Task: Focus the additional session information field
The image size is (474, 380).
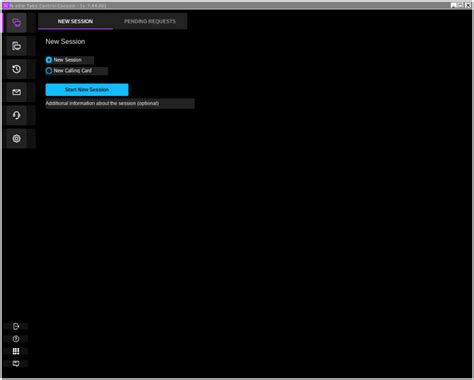Action: tap(120, 103)
